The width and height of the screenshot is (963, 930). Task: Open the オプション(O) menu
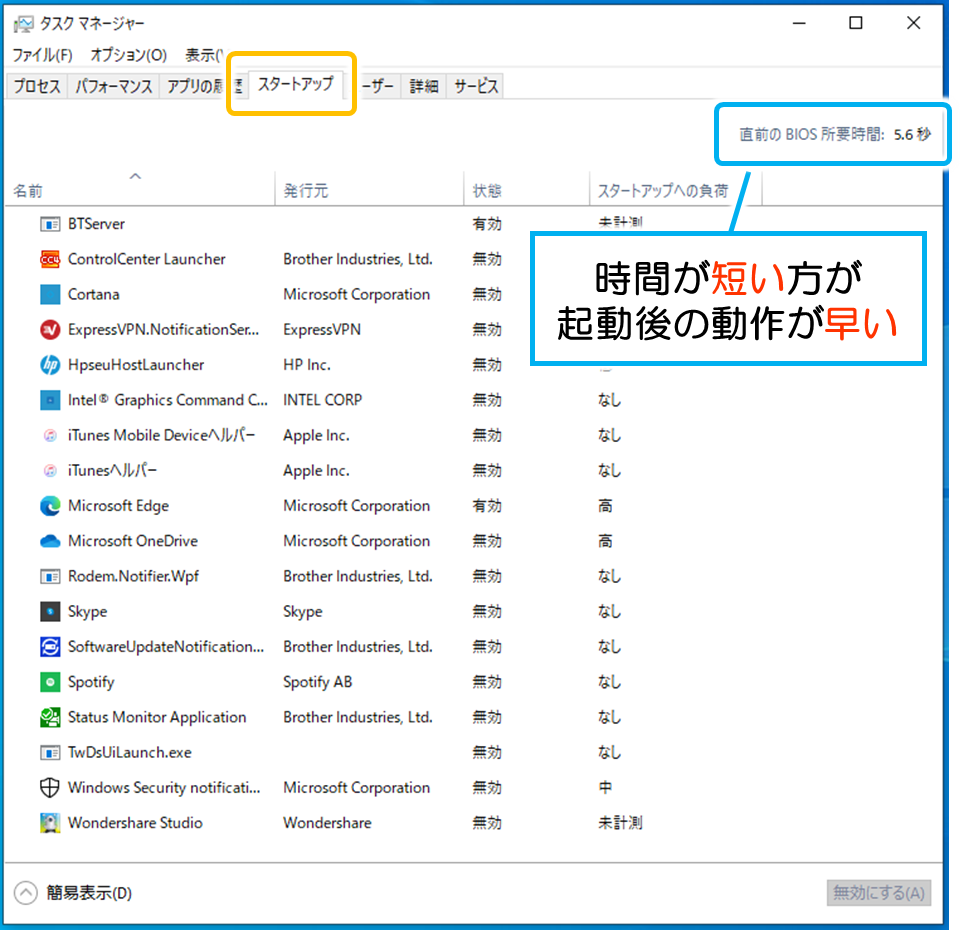point(128,55)
